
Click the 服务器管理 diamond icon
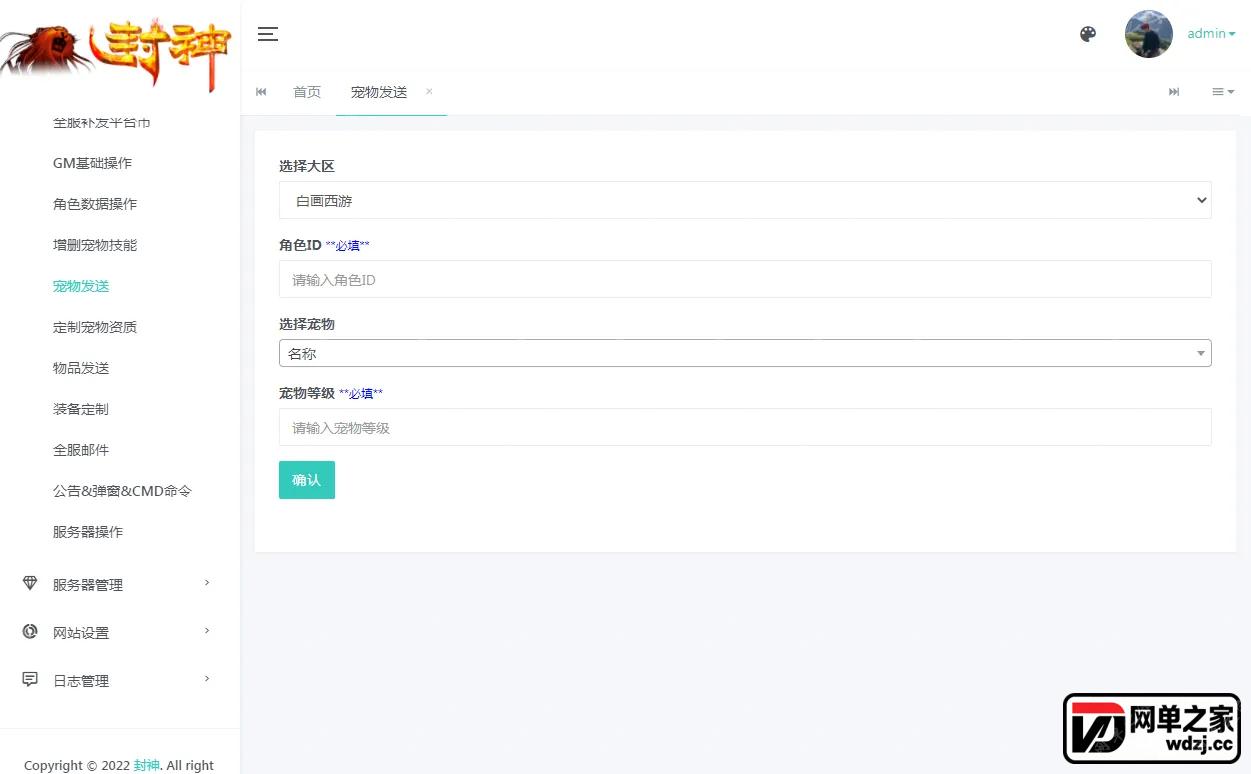pyautogui.click(x=30, y=583)
